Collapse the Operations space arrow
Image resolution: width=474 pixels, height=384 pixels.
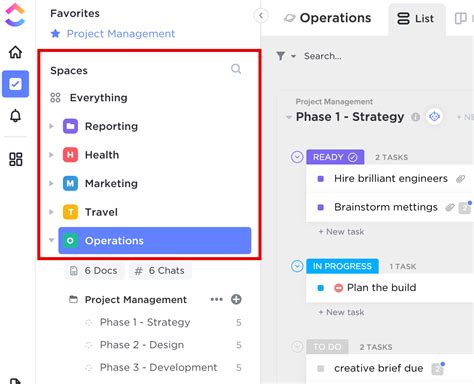pyautogui.click(x=51, y=240)
